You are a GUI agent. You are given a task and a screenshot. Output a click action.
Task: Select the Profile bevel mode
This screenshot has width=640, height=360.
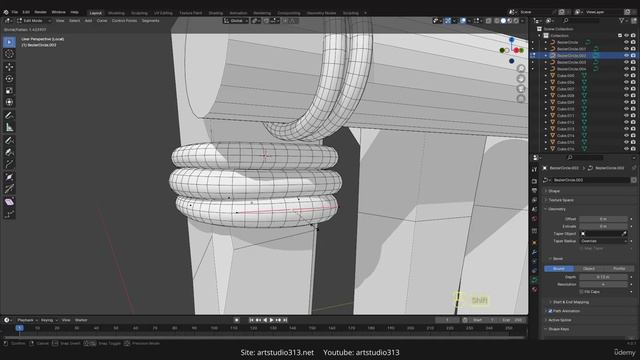coord(619,269)
